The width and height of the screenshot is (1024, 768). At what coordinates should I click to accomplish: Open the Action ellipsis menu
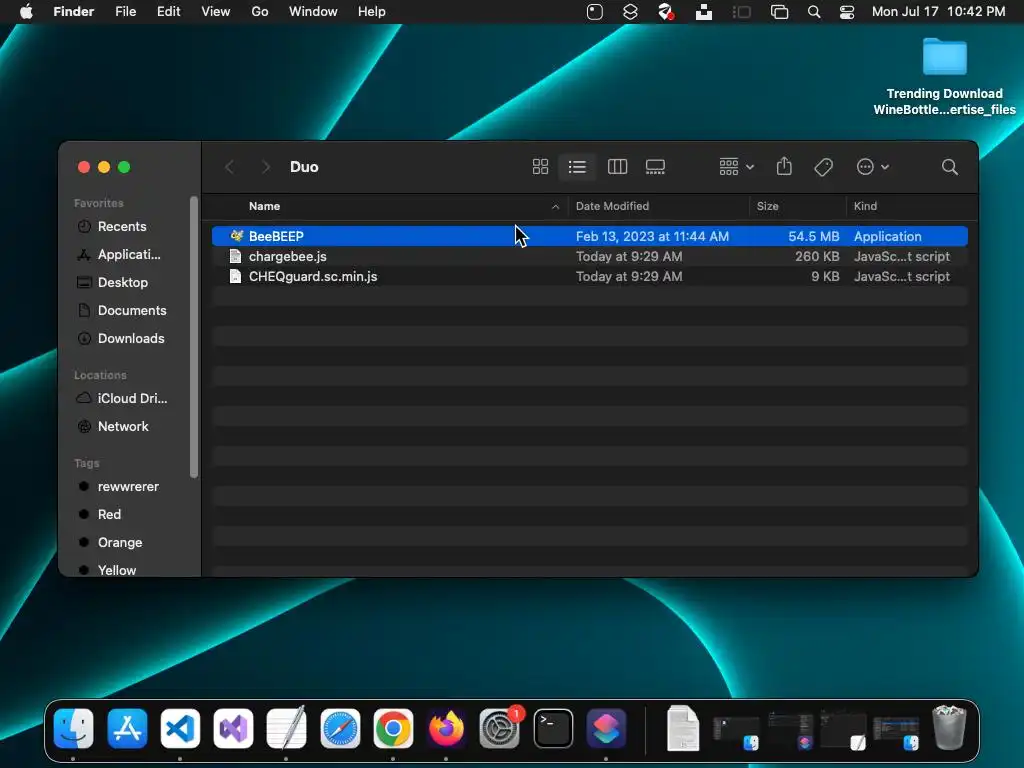pos(872,167)
